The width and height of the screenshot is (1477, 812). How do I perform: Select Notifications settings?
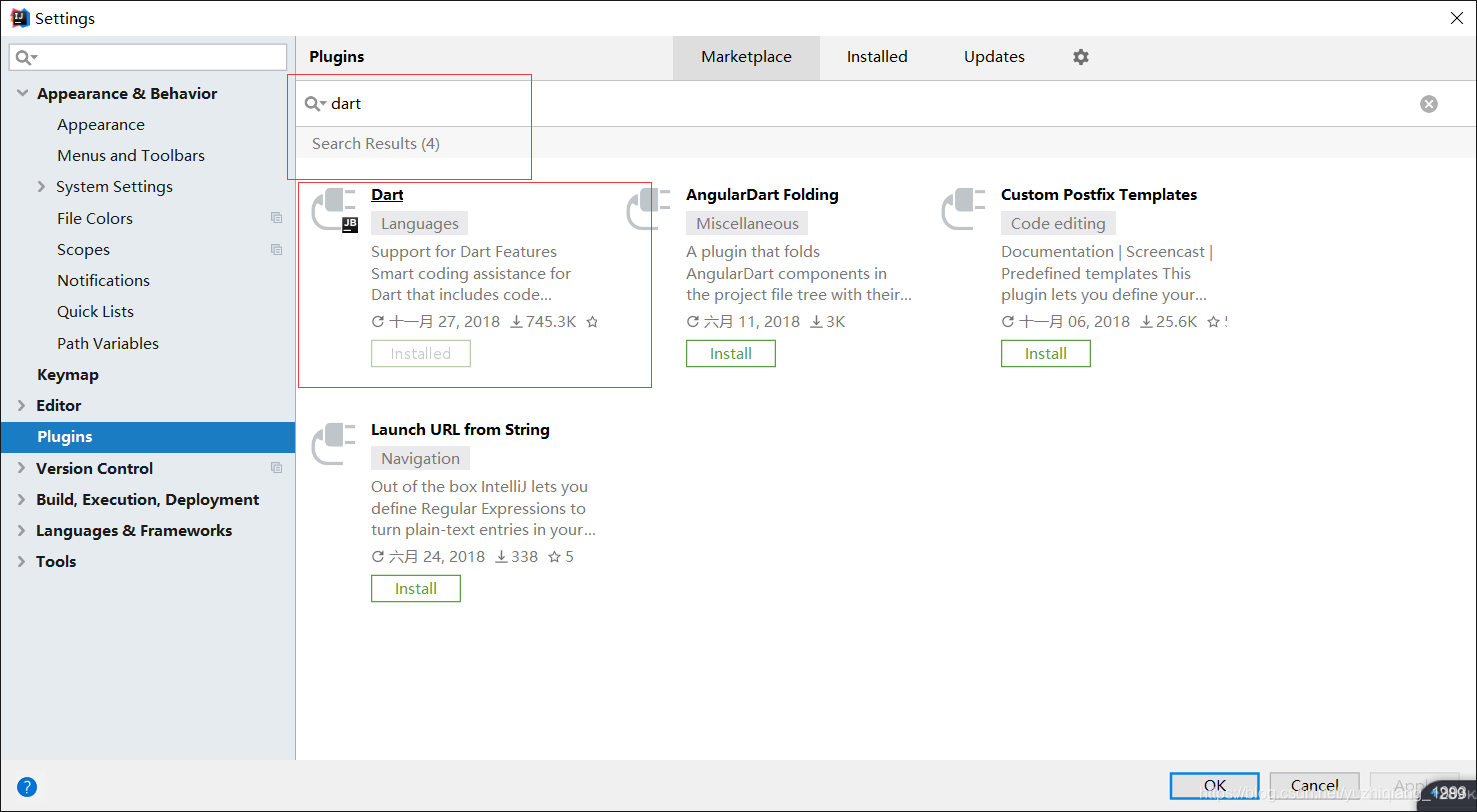(x=103, y=280)
